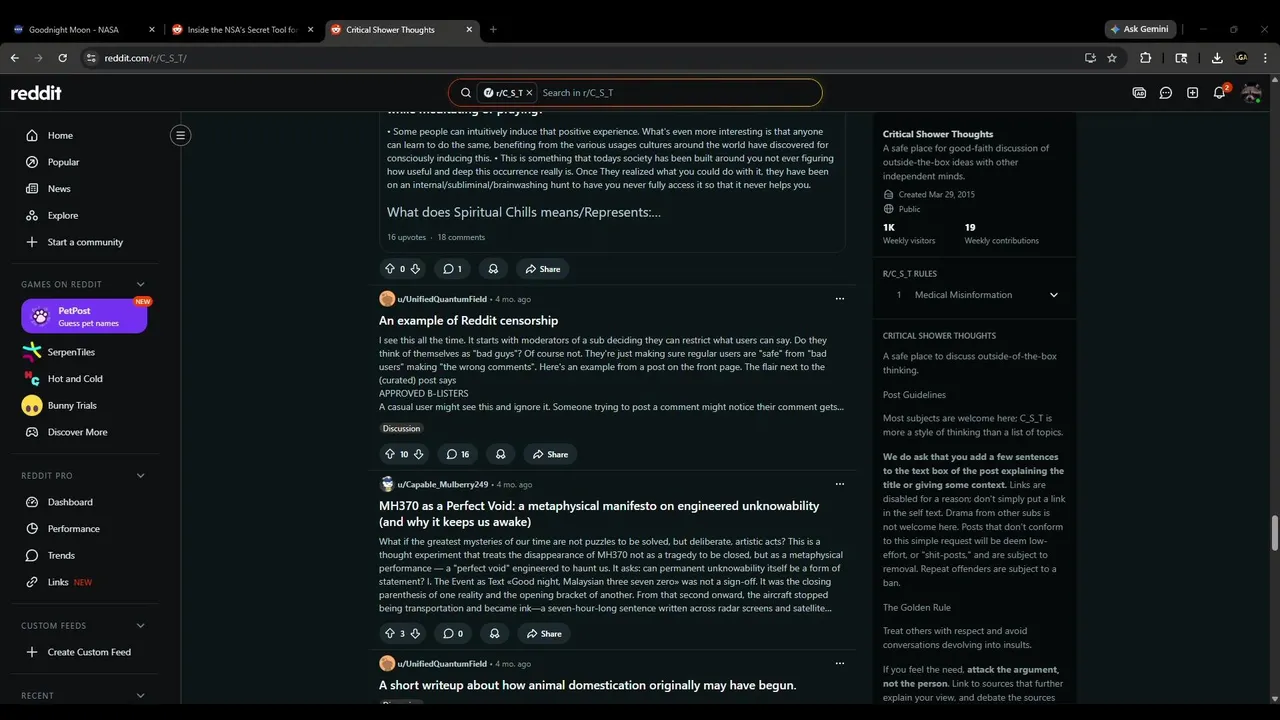This screenshot has width=1280, height=720.
Task: Reload the page in browser toolbar
Action: tap(62, 58)
